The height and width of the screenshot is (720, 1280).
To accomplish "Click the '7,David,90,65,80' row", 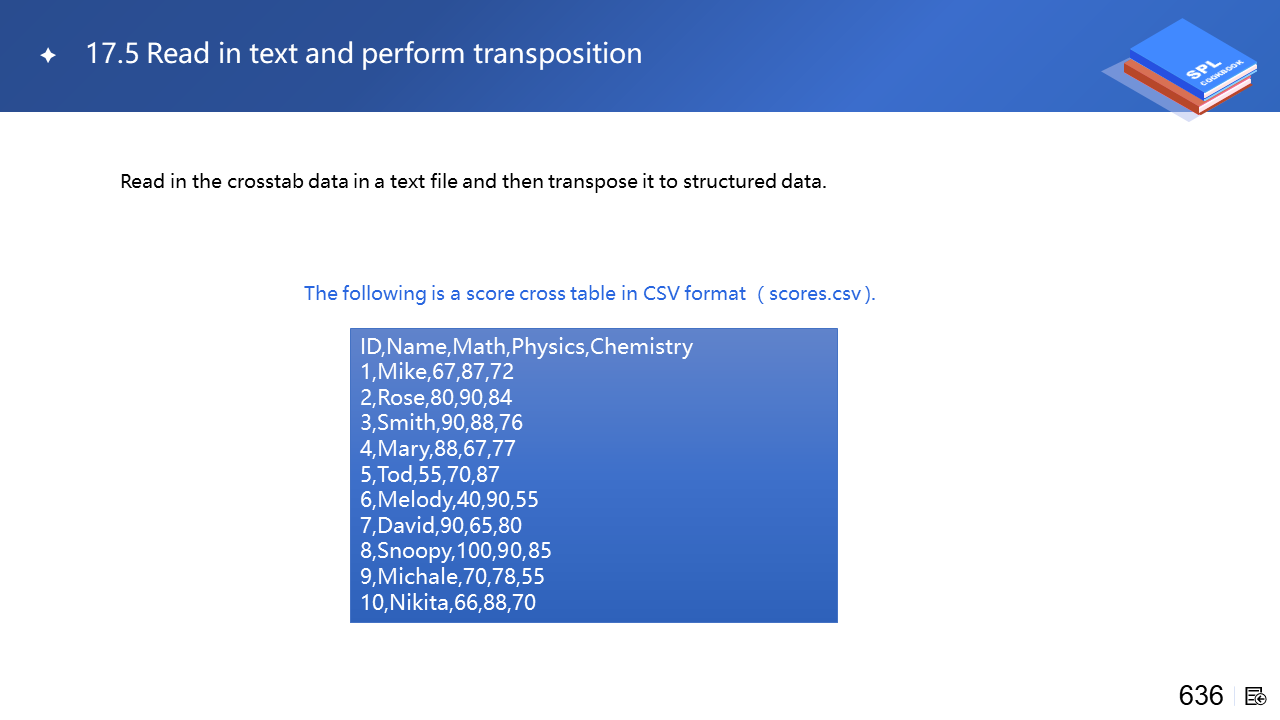I will [x=441, y=525].
